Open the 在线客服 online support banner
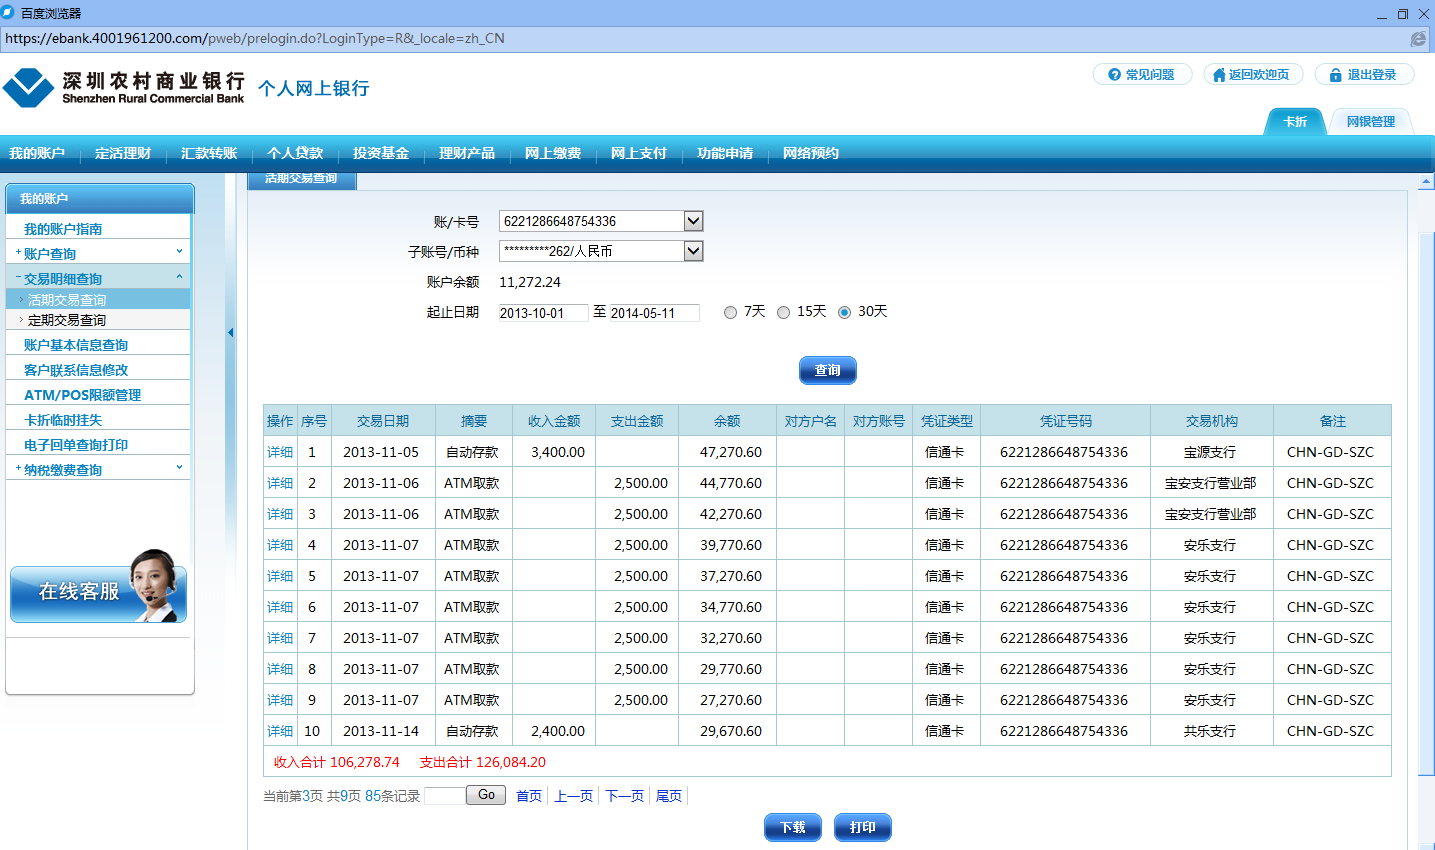The width and height of the screenshot is (1435, 850). (98, 590)
